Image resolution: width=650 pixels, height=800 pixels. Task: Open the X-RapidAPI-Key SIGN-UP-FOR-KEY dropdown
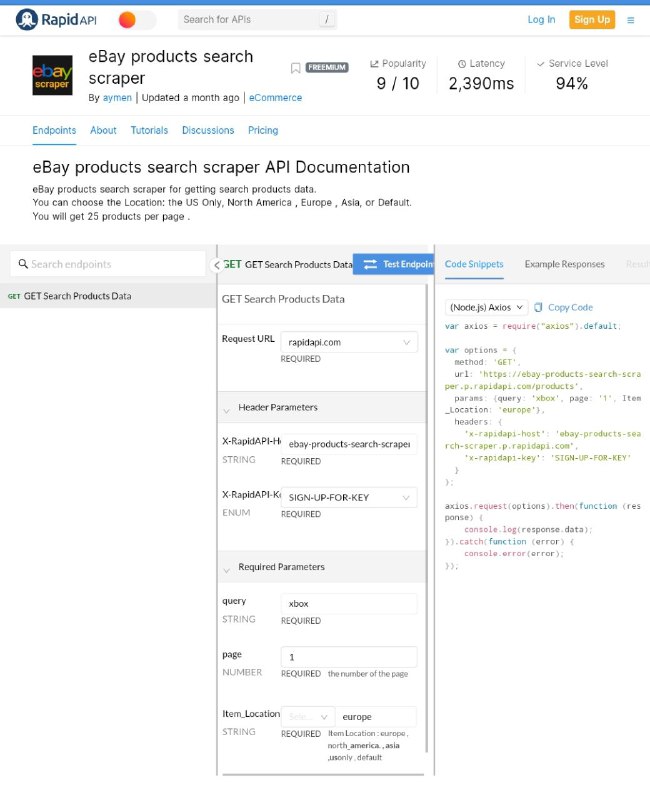(349, 497)
